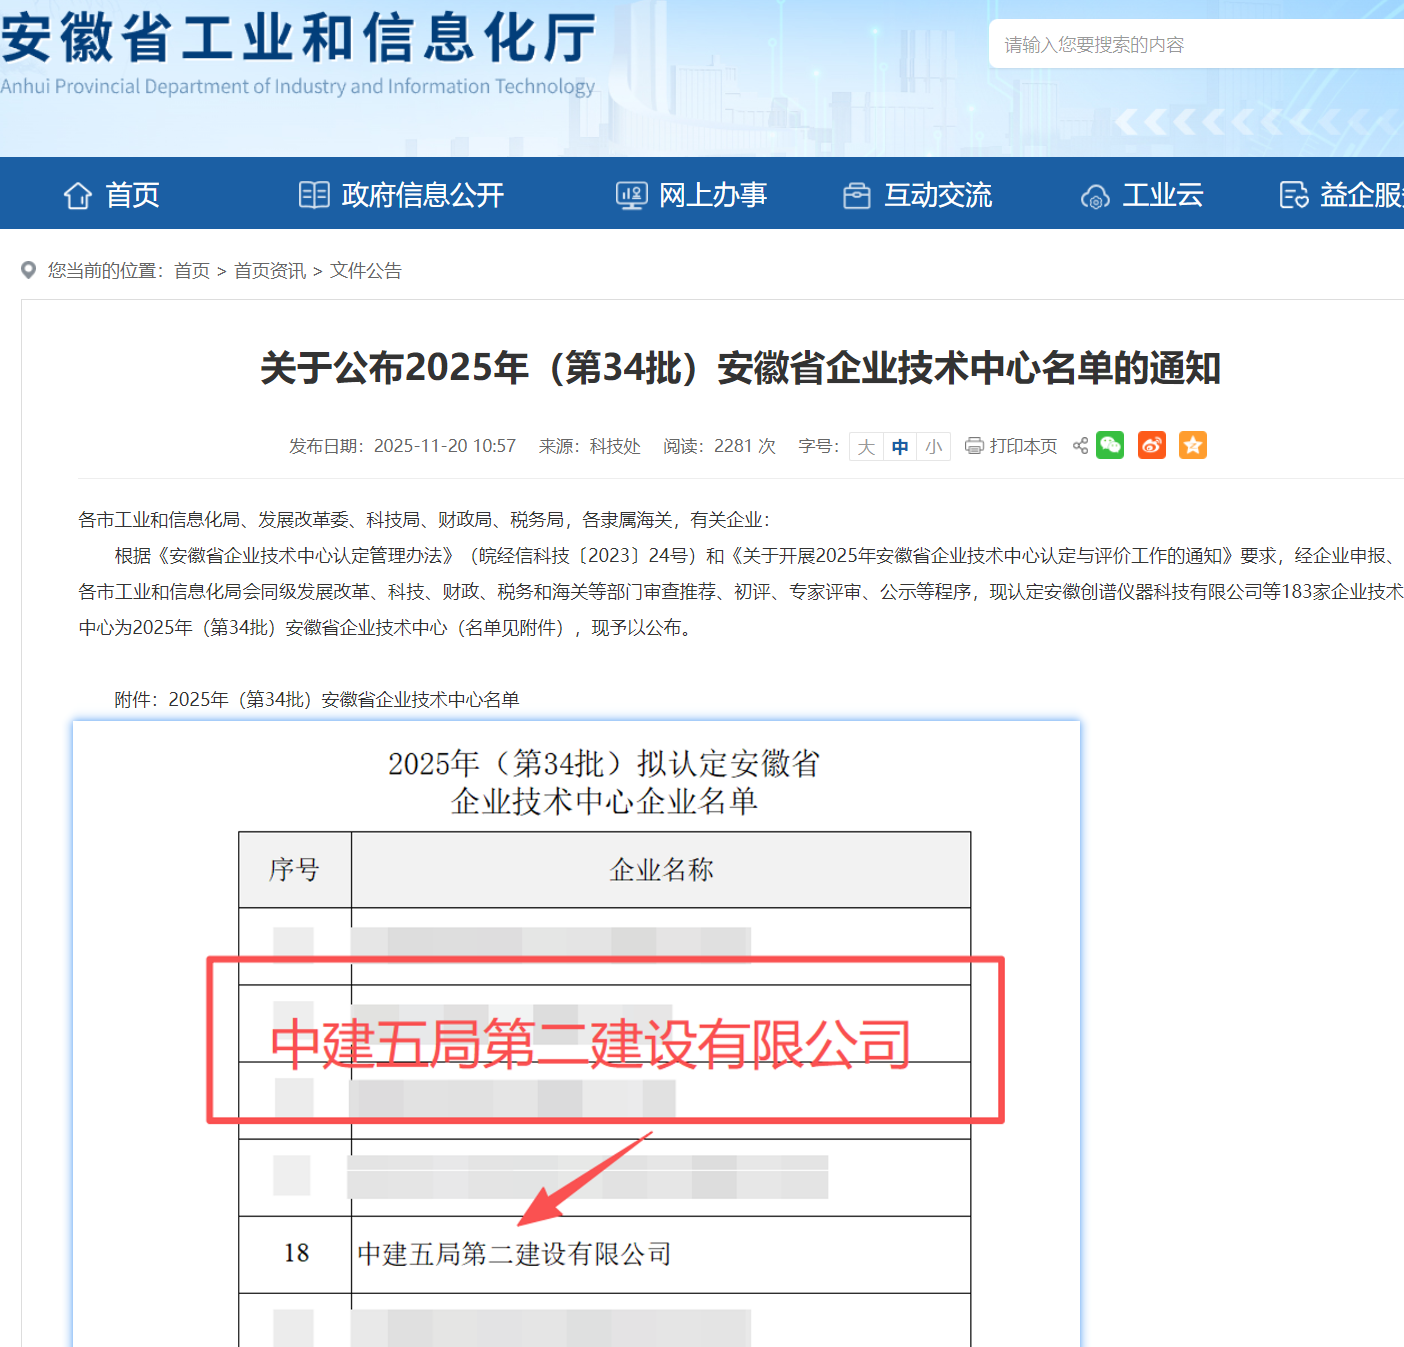
Task: Click the printer icon next to 打印本页
Action: [x=973, y=445]
